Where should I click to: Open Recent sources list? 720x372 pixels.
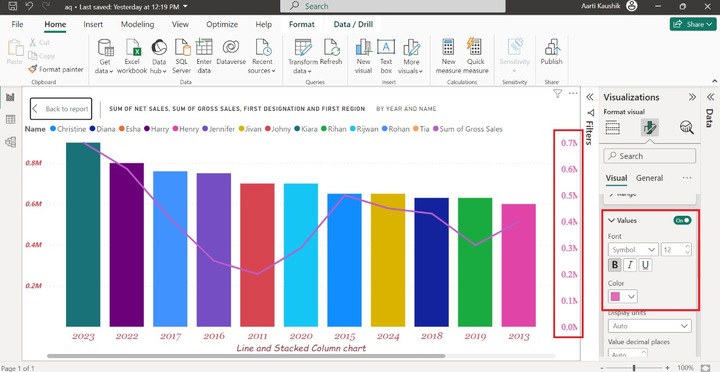(262, 56)
